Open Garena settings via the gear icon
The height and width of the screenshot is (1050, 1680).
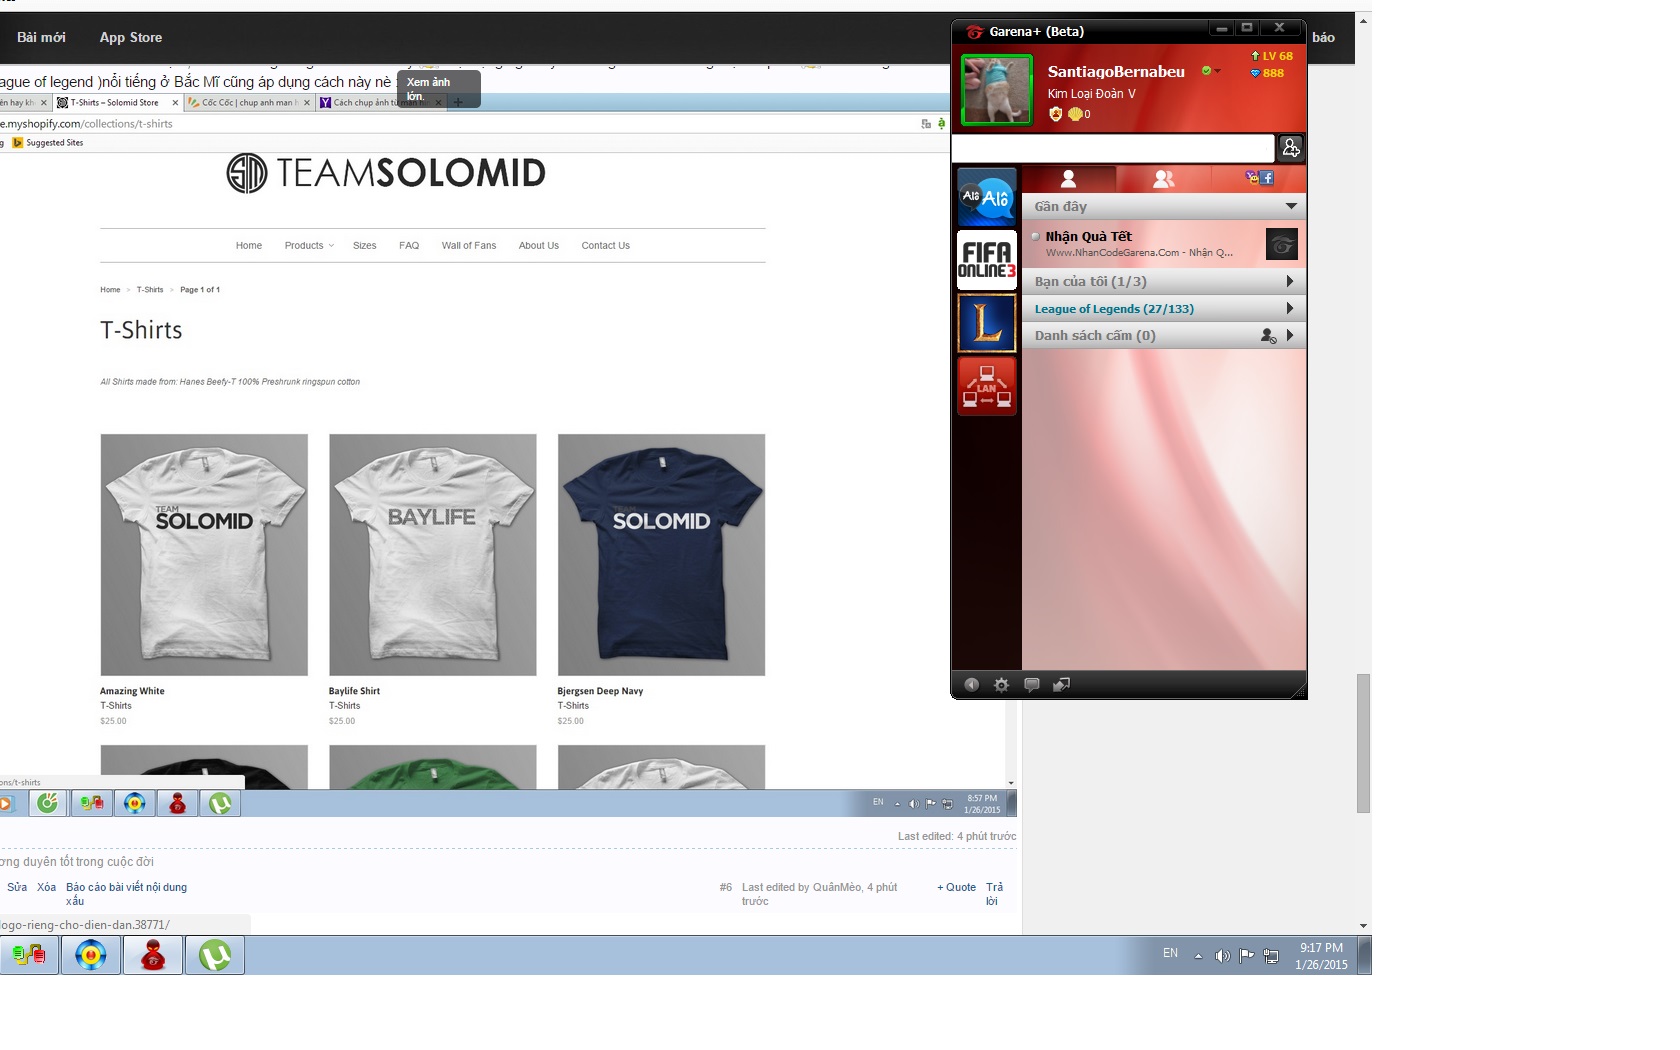(x=1001, y=685)
